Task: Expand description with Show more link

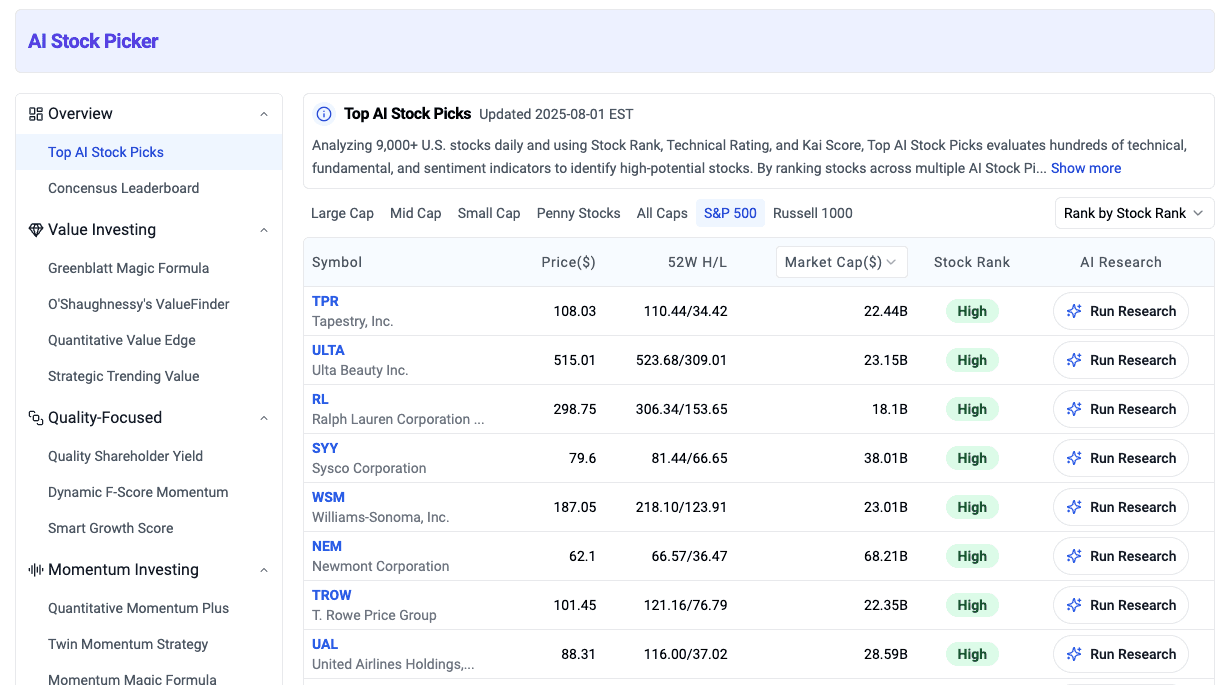Action: coord(1085,168)
